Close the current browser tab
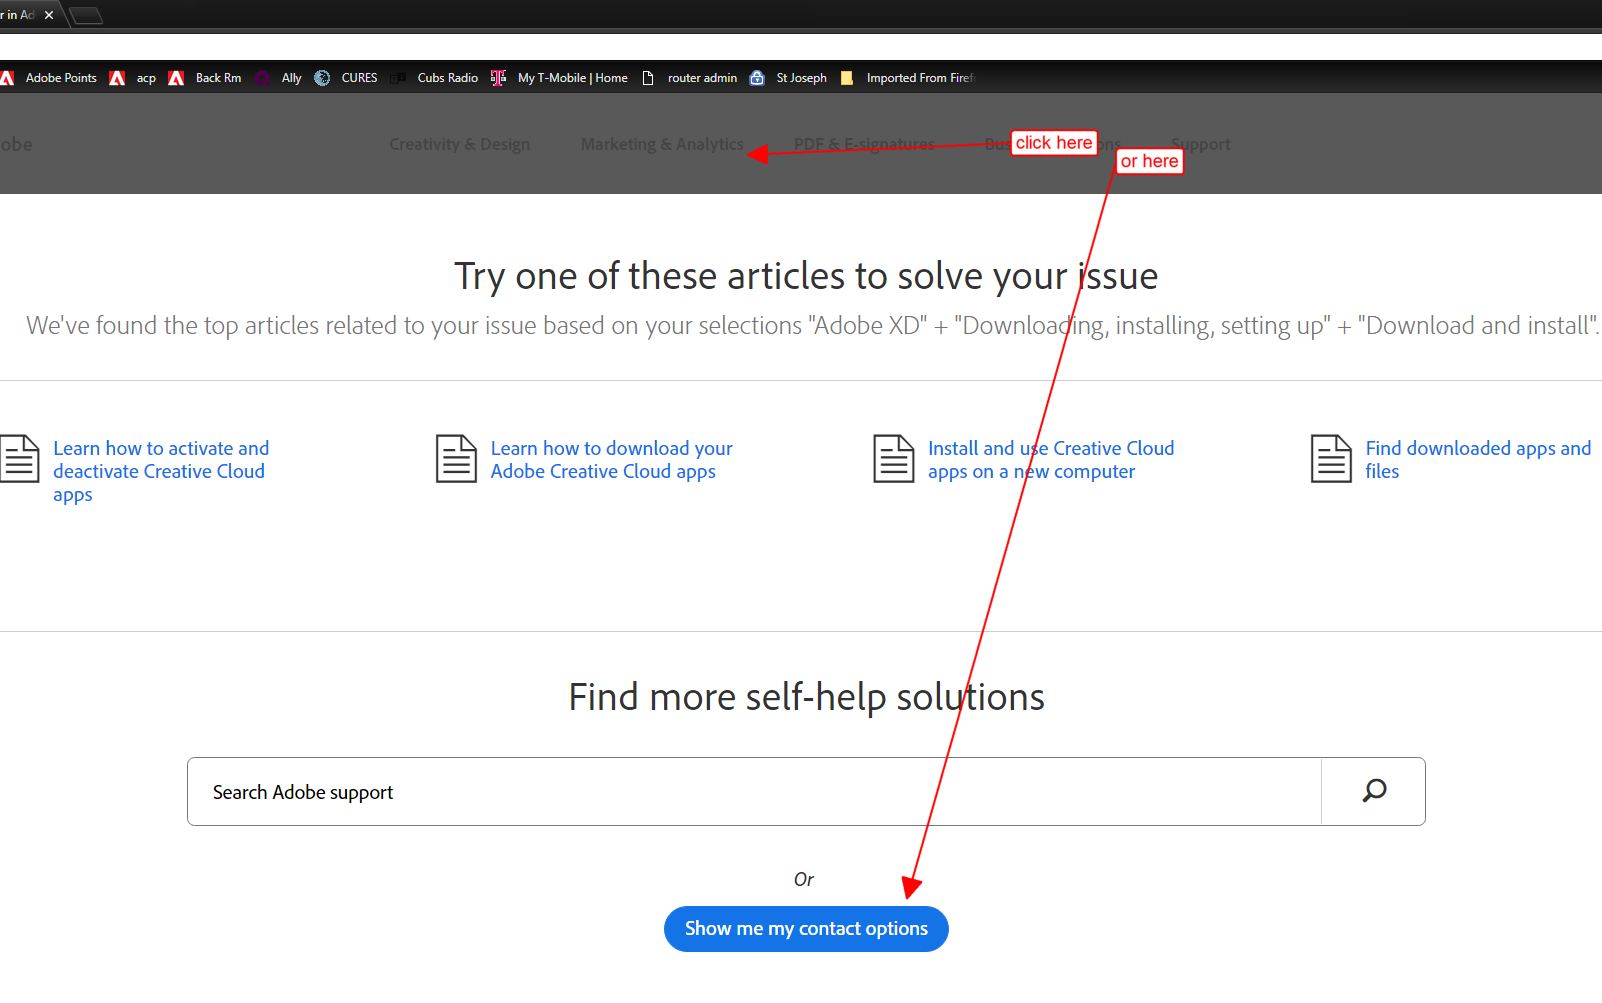 (x=49, y=15)
